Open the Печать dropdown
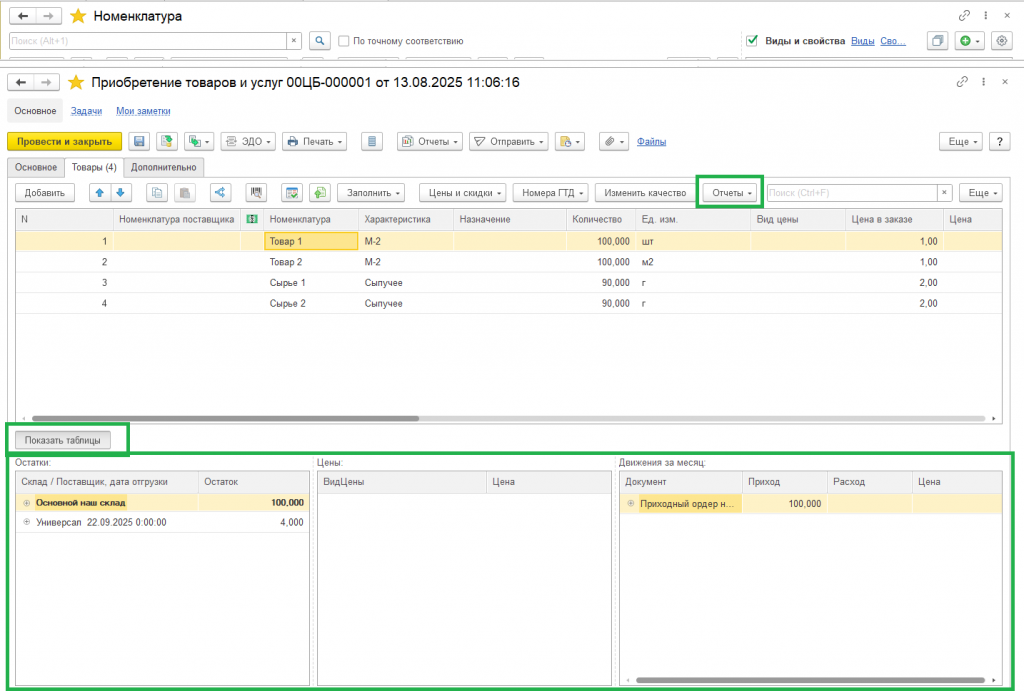Image resolution: width=1024 pixels, height=691 pixels. pyautogui.click(x=314, y=142)
